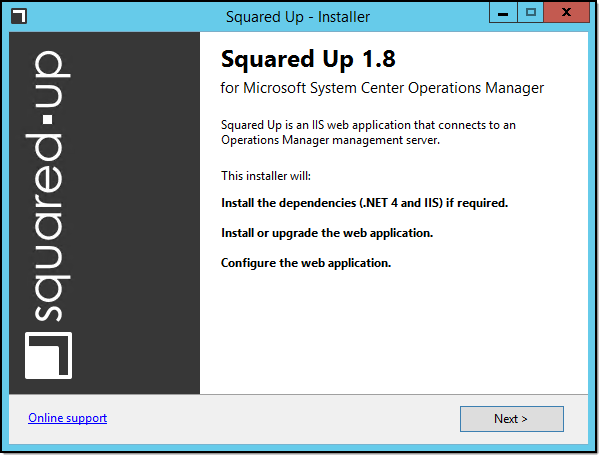
Task: Click the Squared Up - Installer title text
Action: click(298, 17)
